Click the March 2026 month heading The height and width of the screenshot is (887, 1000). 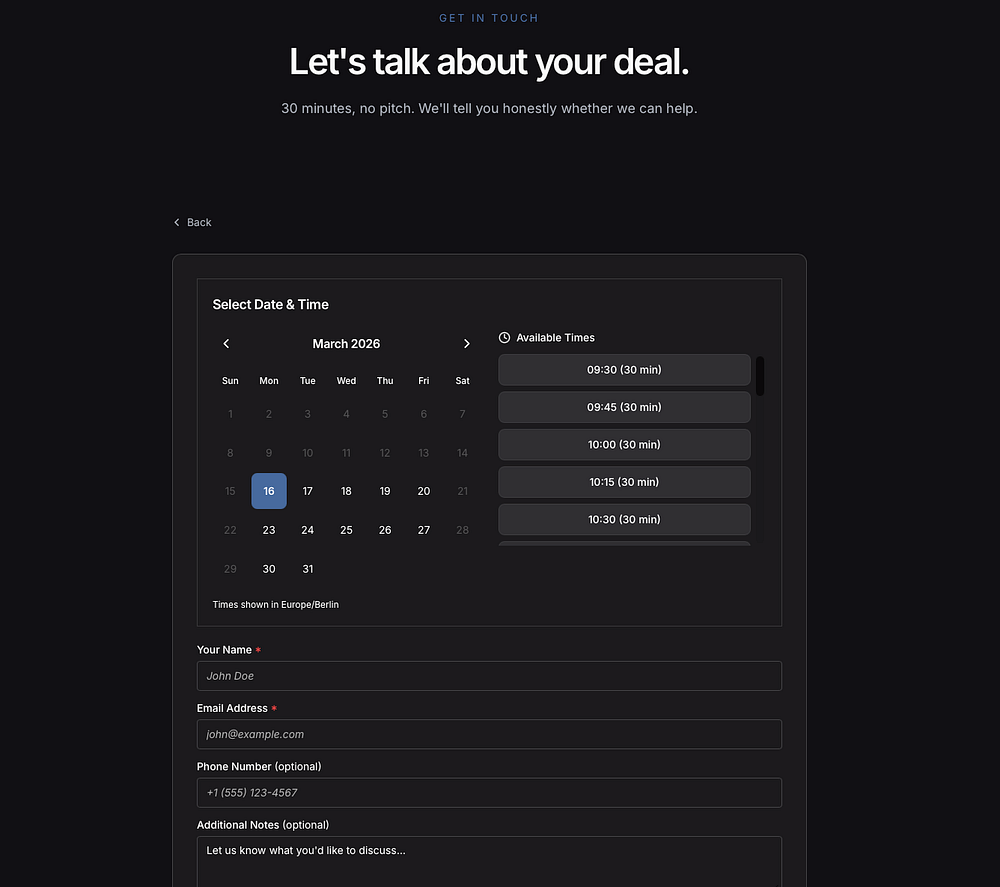pos(346,344)
